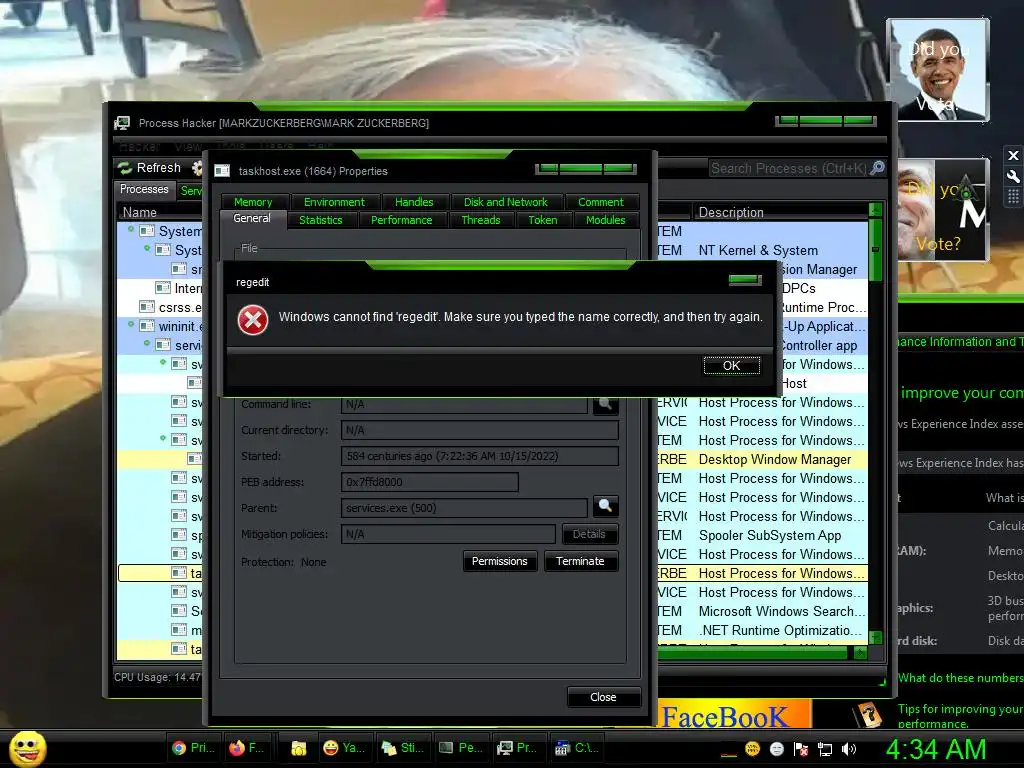Click the icon of the Interrupts process row
Image resolution: width=1024 pixels, height=768 pixels.
click(163, 288)
